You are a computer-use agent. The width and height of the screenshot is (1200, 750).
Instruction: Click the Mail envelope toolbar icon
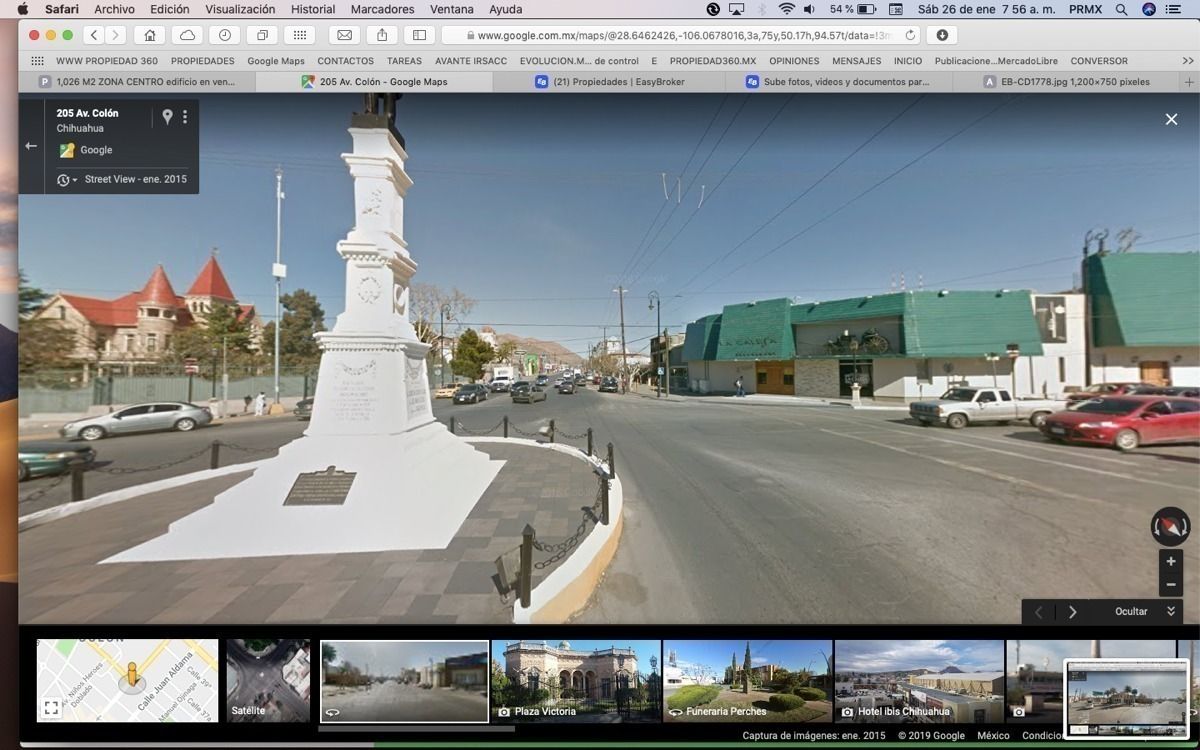344,35
